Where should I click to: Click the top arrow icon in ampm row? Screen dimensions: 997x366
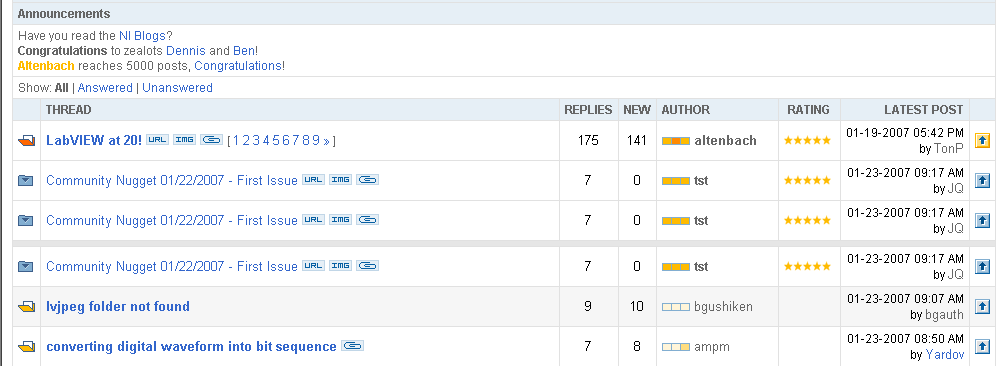pyautogui.click(x=982, y=347)
